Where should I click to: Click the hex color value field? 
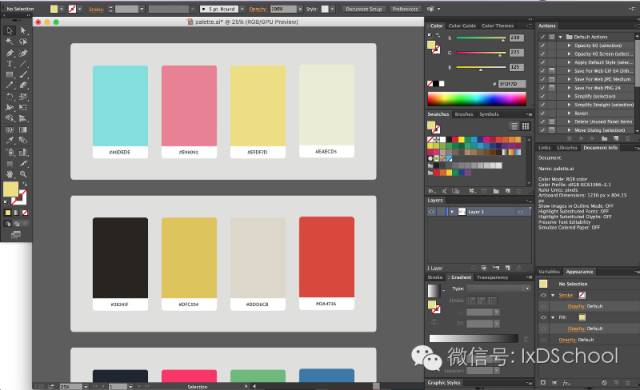[512, 84]
